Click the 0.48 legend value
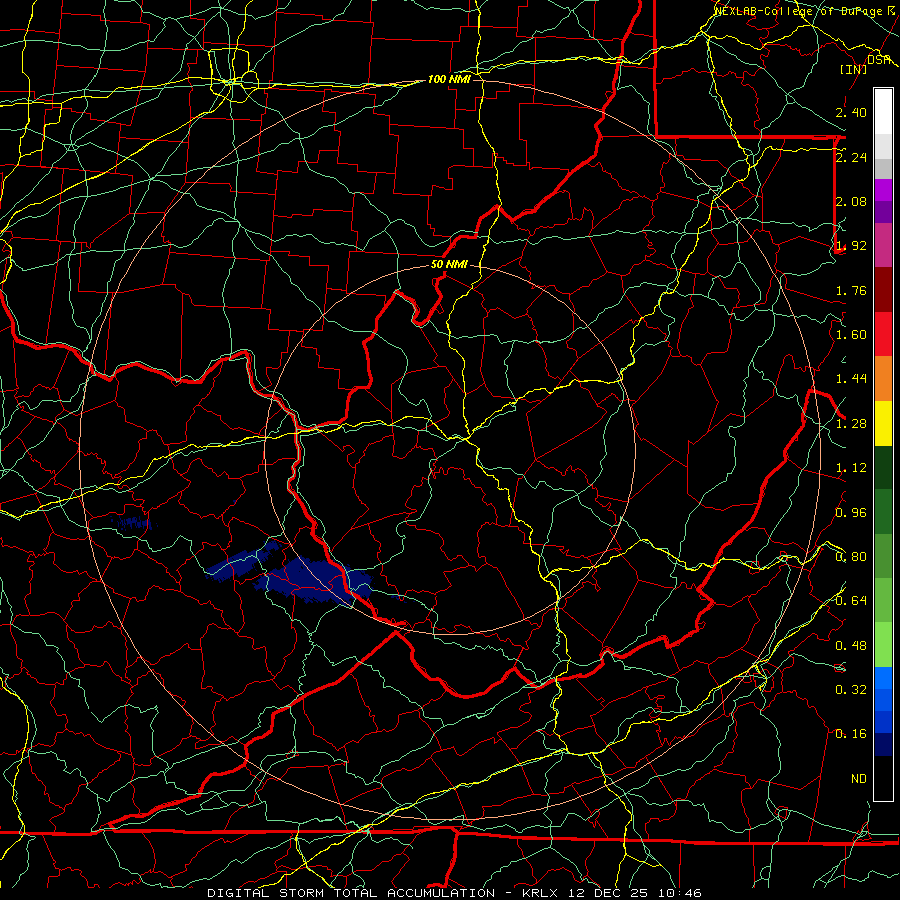Image resolution: width=900 pixels, height=900 pixels. 851,646
